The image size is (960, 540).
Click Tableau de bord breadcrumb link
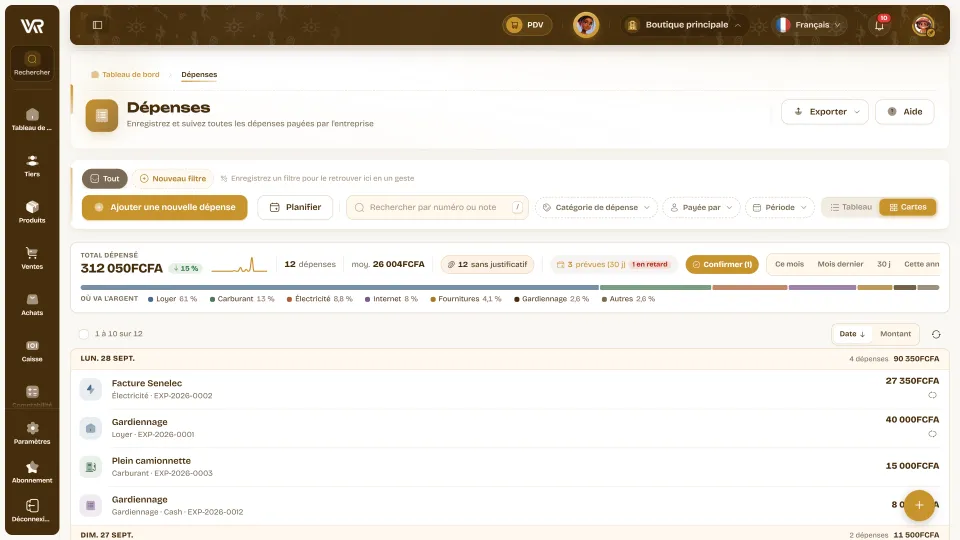click(x=126, y=75)
